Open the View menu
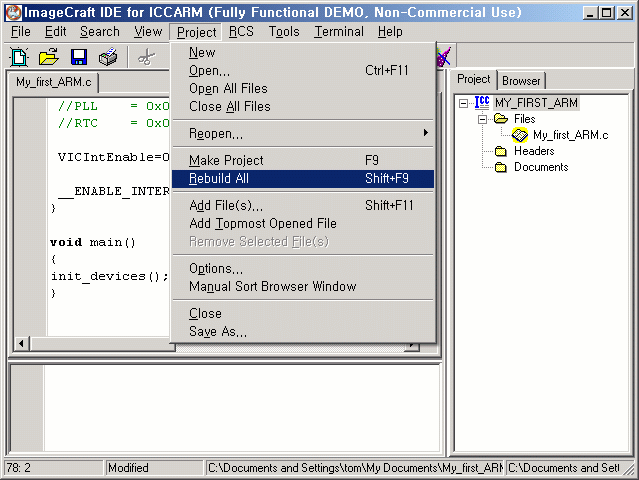Screen dimensions: 639x480 coord(148,31)
